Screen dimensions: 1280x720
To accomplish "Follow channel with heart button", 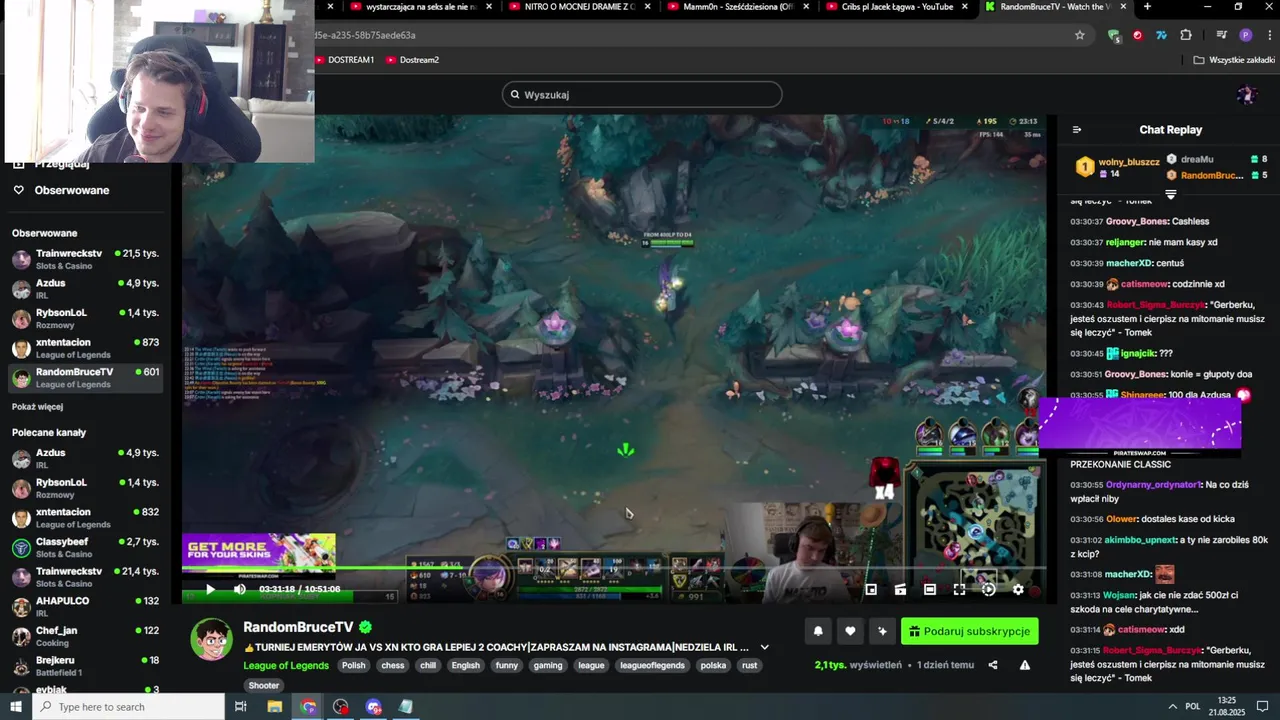I will [850, 631].
